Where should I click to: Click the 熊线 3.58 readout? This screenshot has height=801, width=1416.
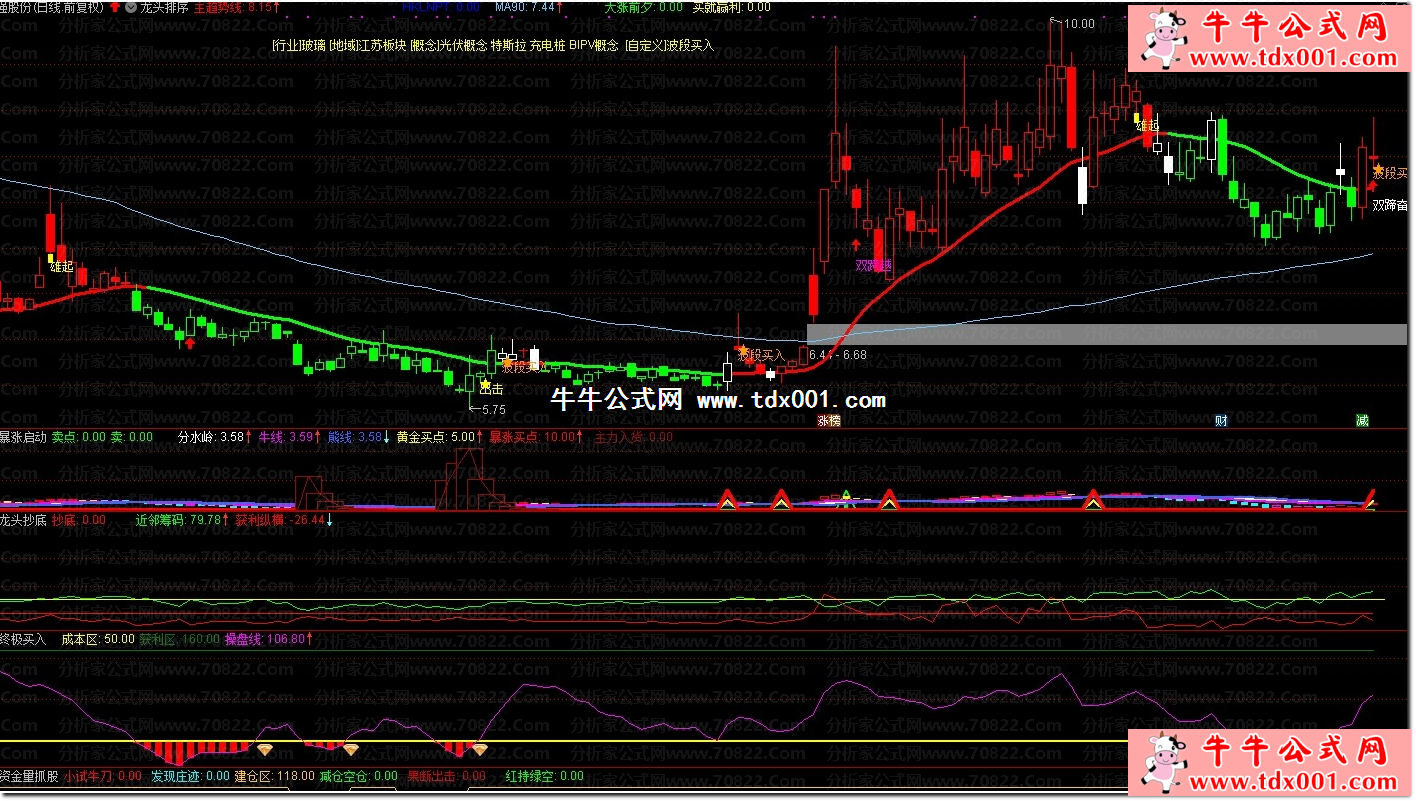pos(359,437)
